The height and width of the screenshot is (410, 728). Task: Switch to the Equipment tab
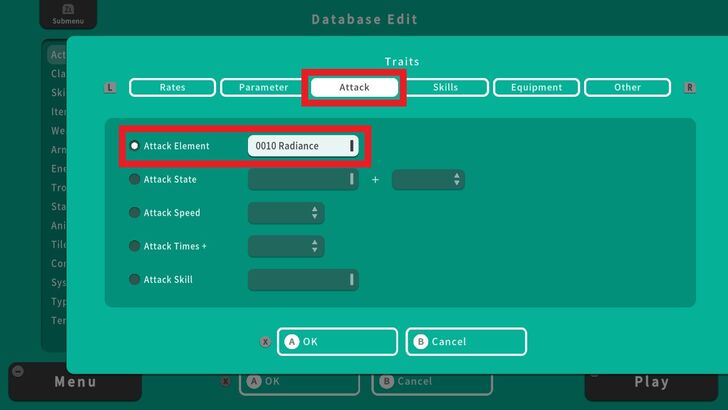536,88
